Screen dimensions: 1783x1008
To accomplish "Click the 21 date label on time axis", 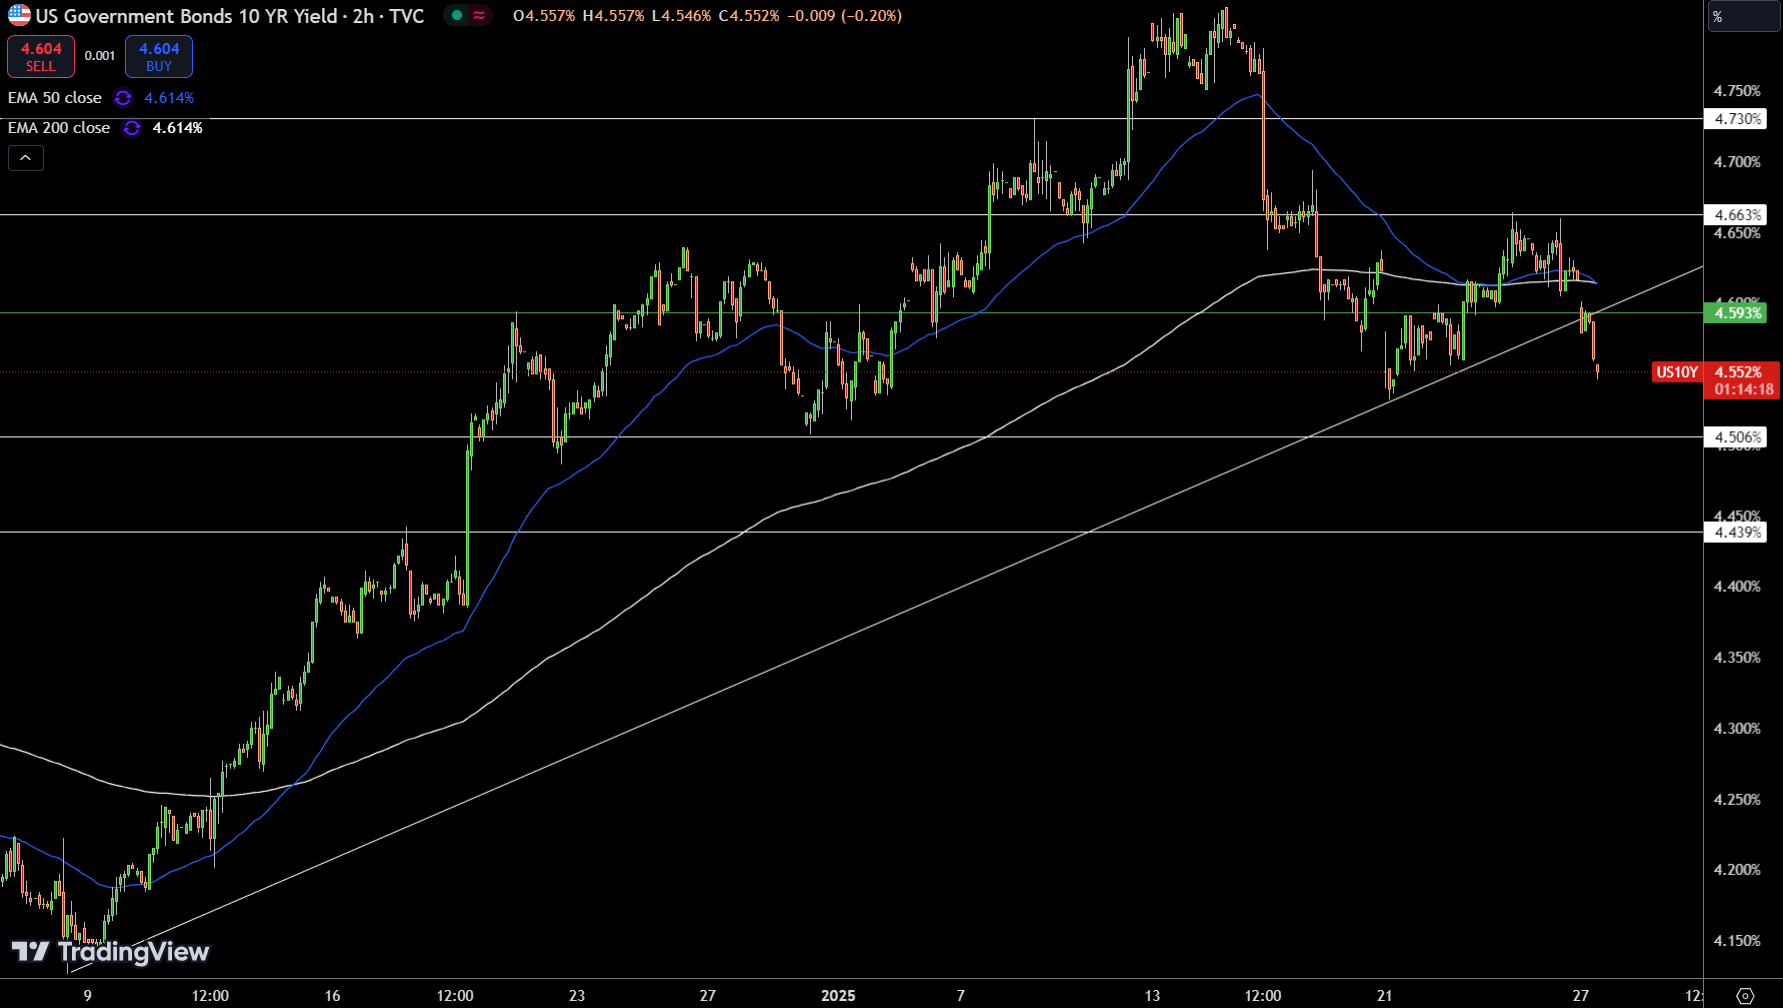I will (x=1385, y=996).
